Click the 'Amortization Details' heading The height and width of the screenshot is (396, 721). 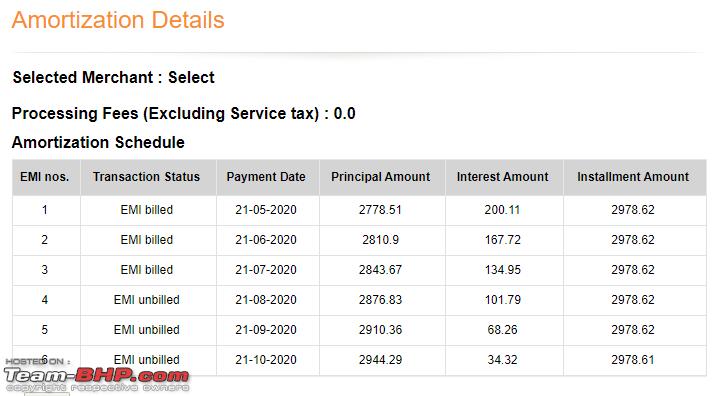pos(118,20)
